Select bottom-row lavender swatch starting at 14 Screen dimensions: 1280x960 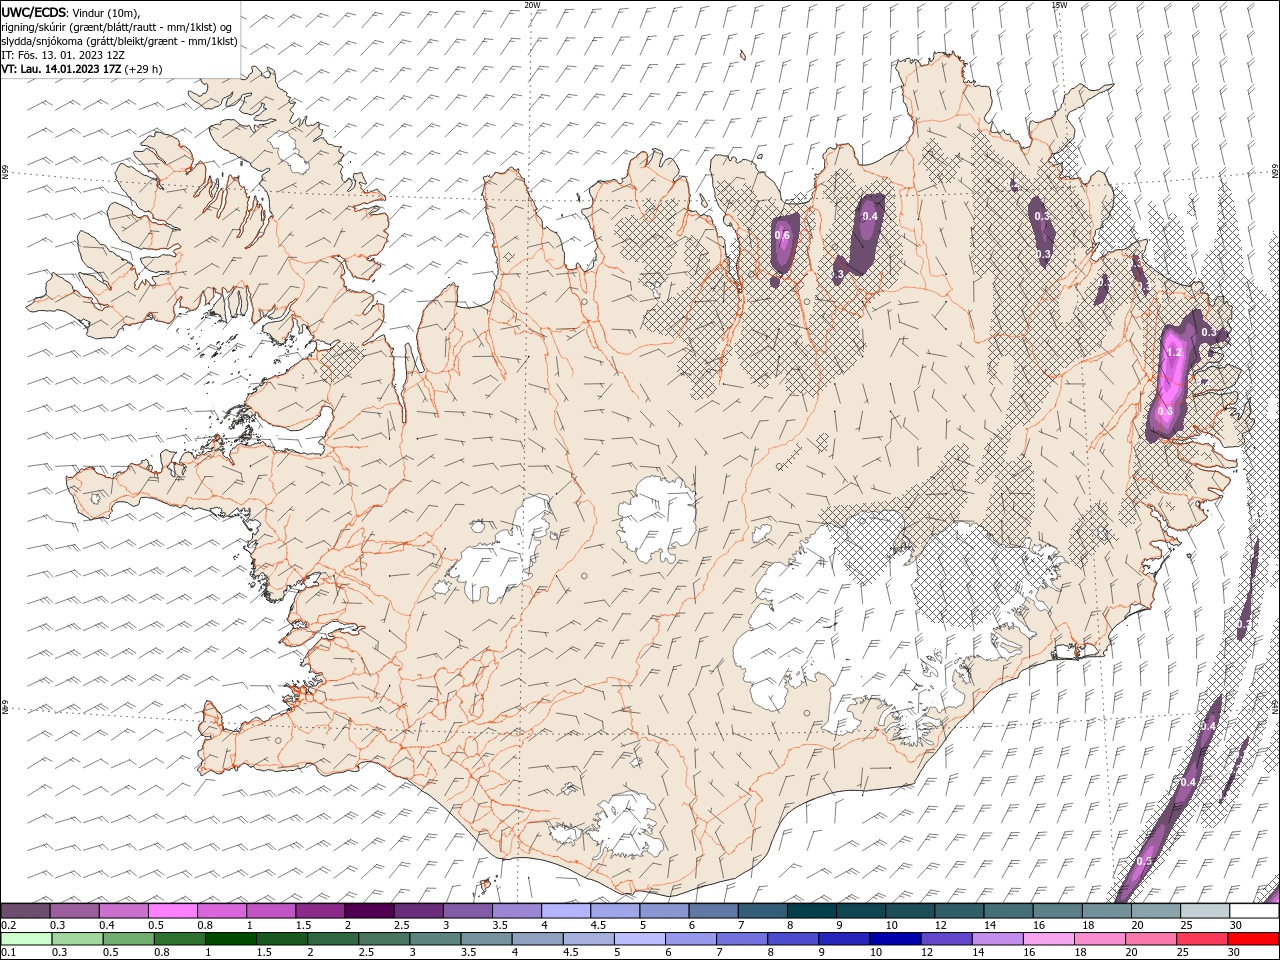click(x=996, y=939)
